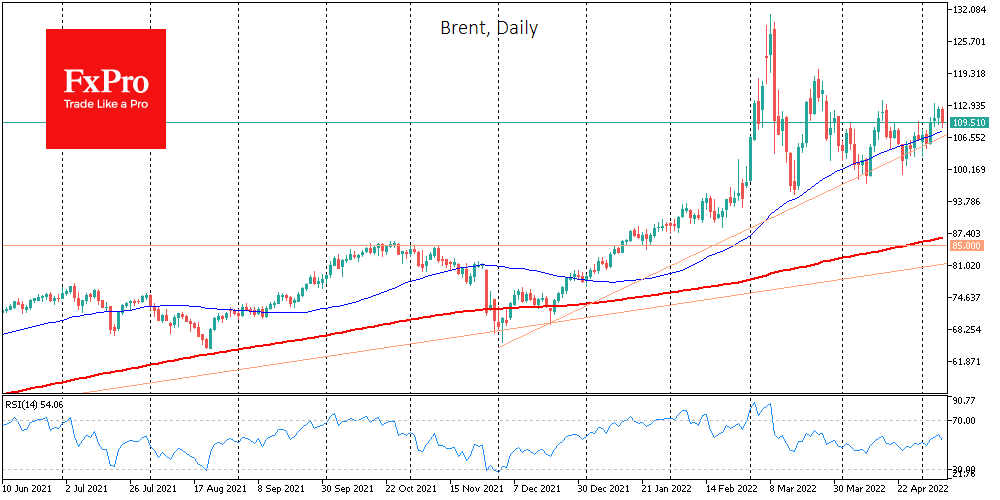The image size is (1000, 500).
Task: Click the green 109.510 current price tag
Action: (968, 122)
